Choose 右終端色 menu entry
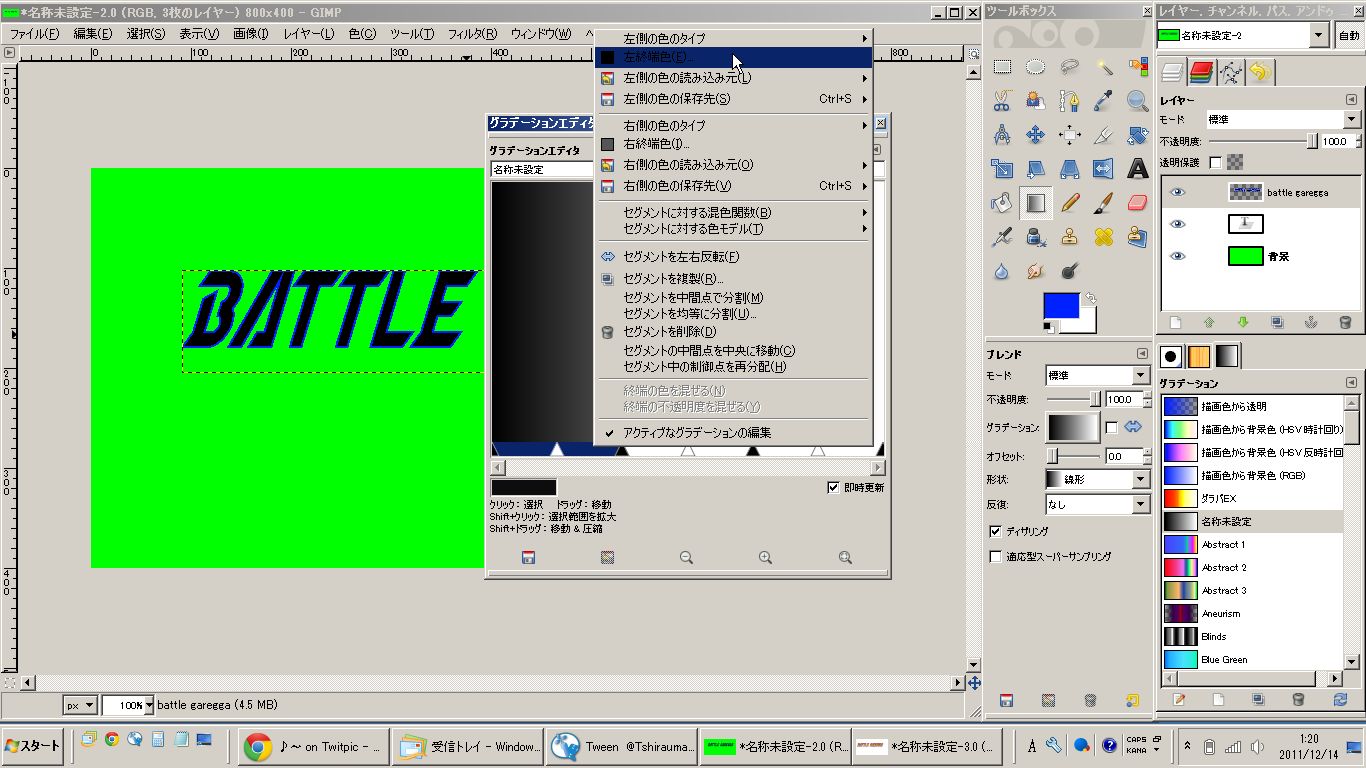This screenshot has height=768, width=1366. [x=733, y=144]
